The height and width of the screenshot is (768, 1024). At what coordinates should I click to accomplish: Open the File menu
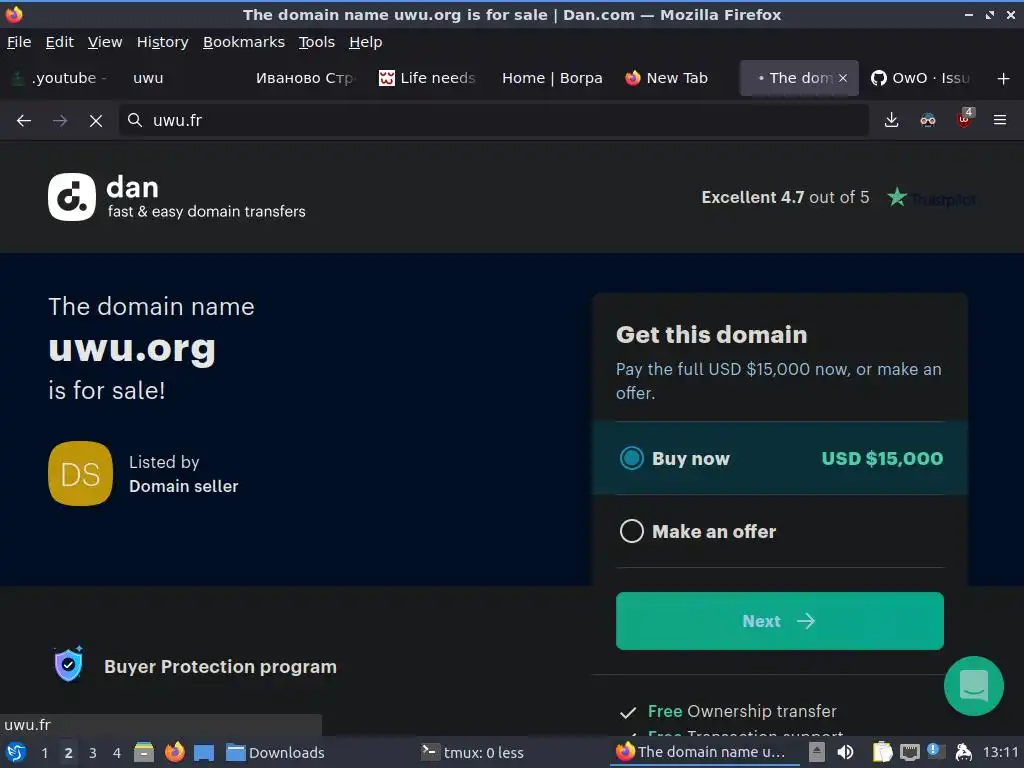click(x=19, y=42)
